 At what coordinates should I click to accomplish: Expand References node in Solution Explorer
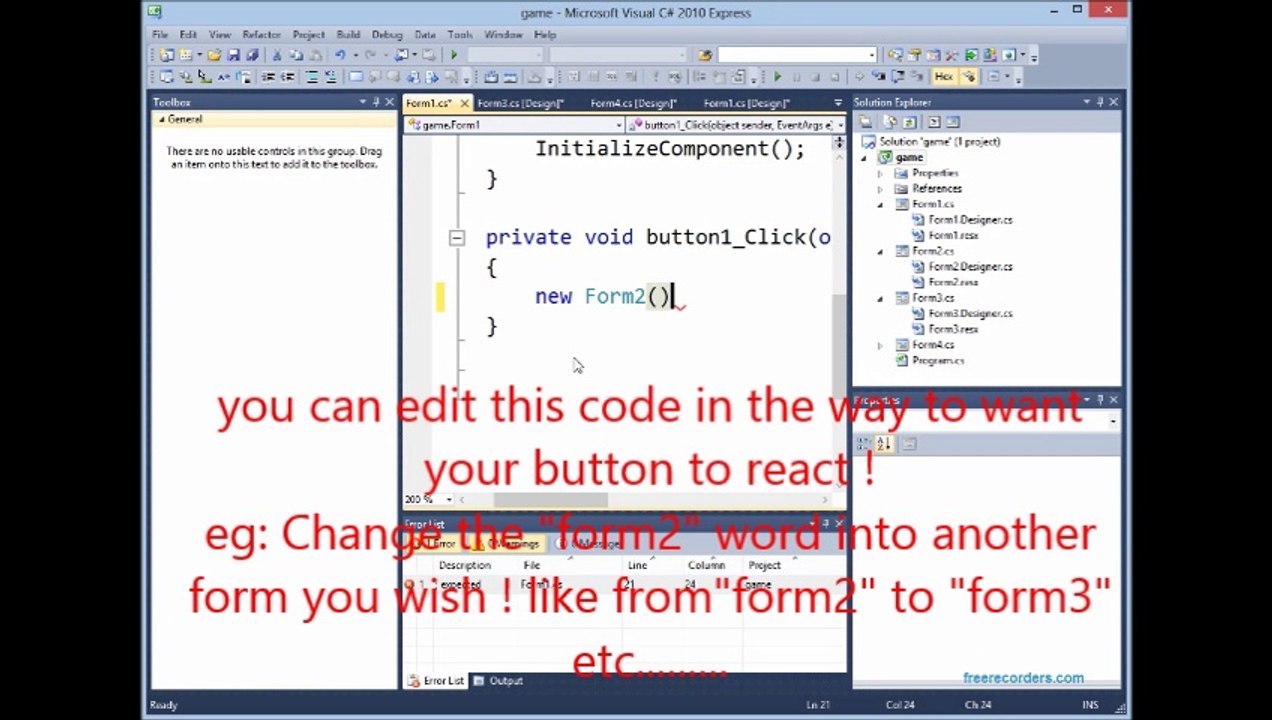coord(880,189)
